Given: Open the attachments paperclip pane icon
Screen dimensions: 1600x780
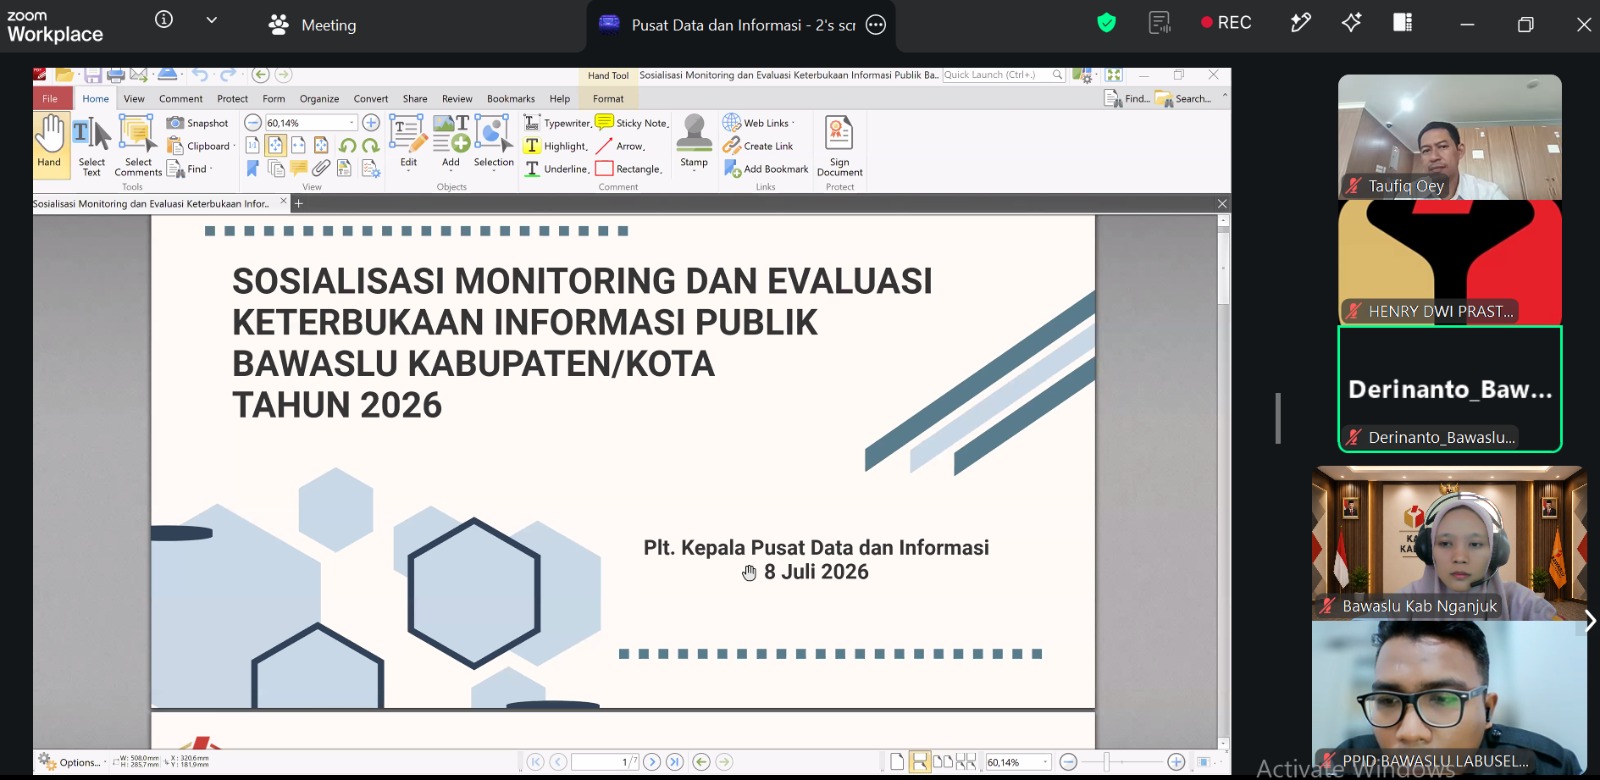Looking at the screenshot, I should [321, 169].
